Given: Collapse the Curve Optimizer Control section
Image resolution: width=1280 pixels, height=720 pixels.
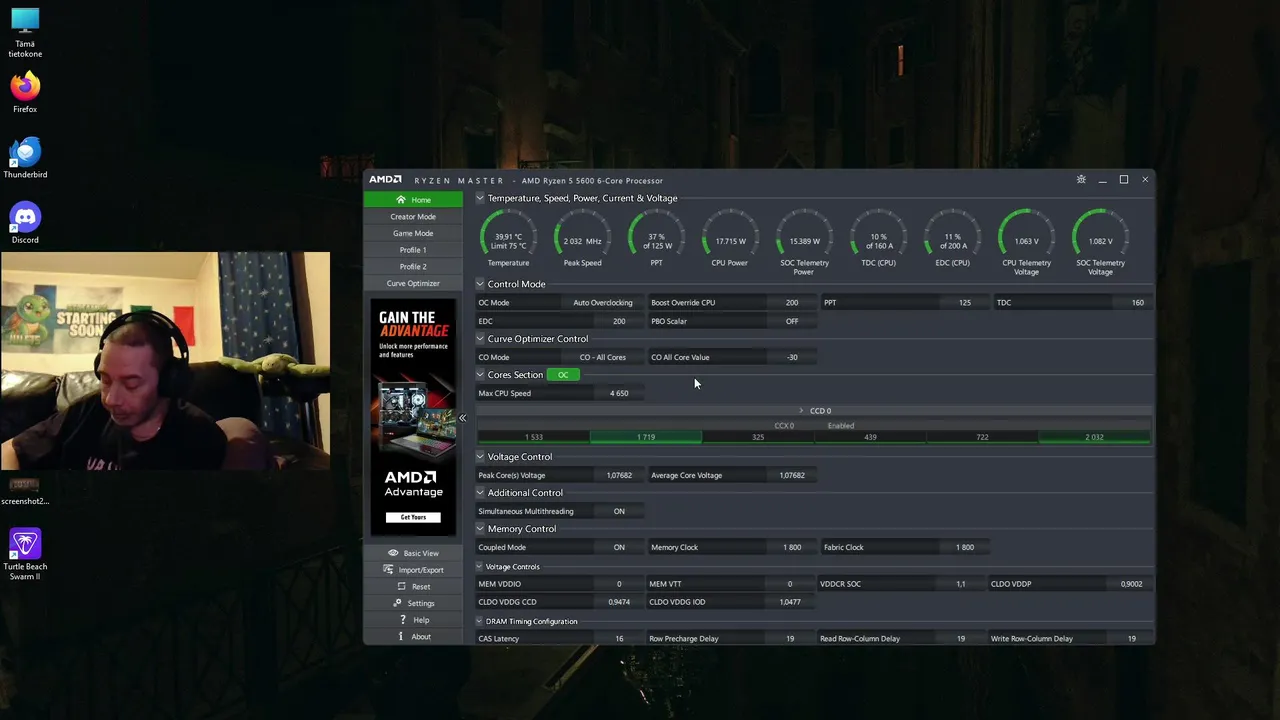Looking at the screenshot, I should 480,339.
